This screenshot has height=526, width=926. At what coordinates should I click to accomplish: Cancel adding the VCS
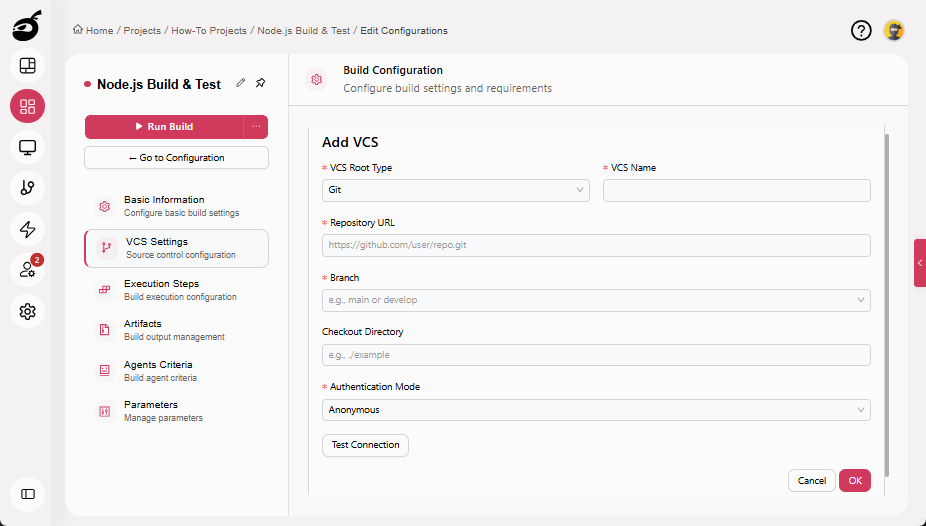click(811, 481)
